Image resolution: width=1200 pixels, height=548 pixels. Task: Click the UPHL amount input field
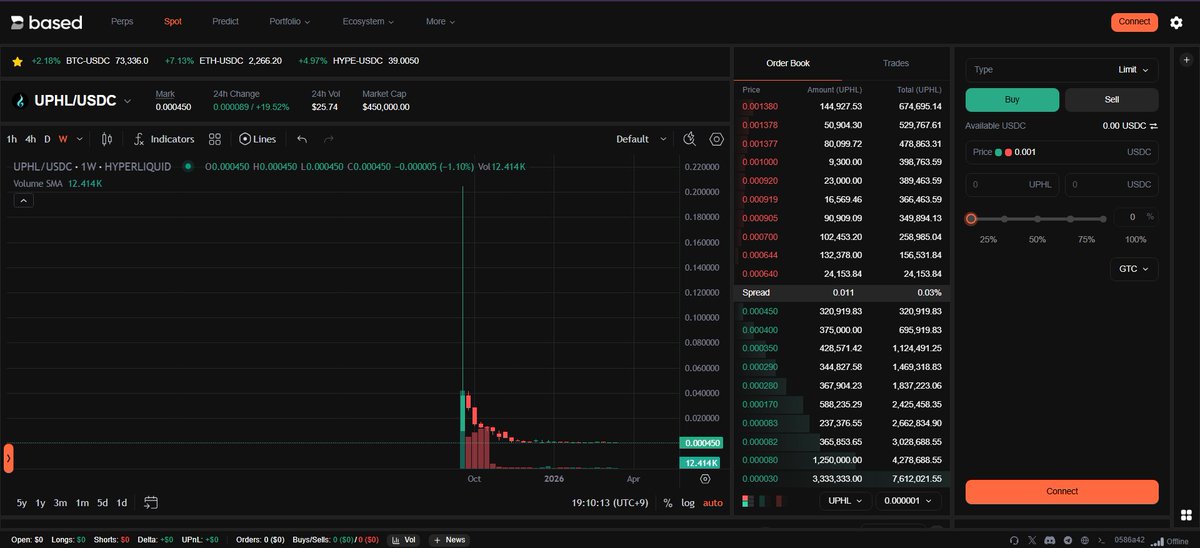point(1012,185)
